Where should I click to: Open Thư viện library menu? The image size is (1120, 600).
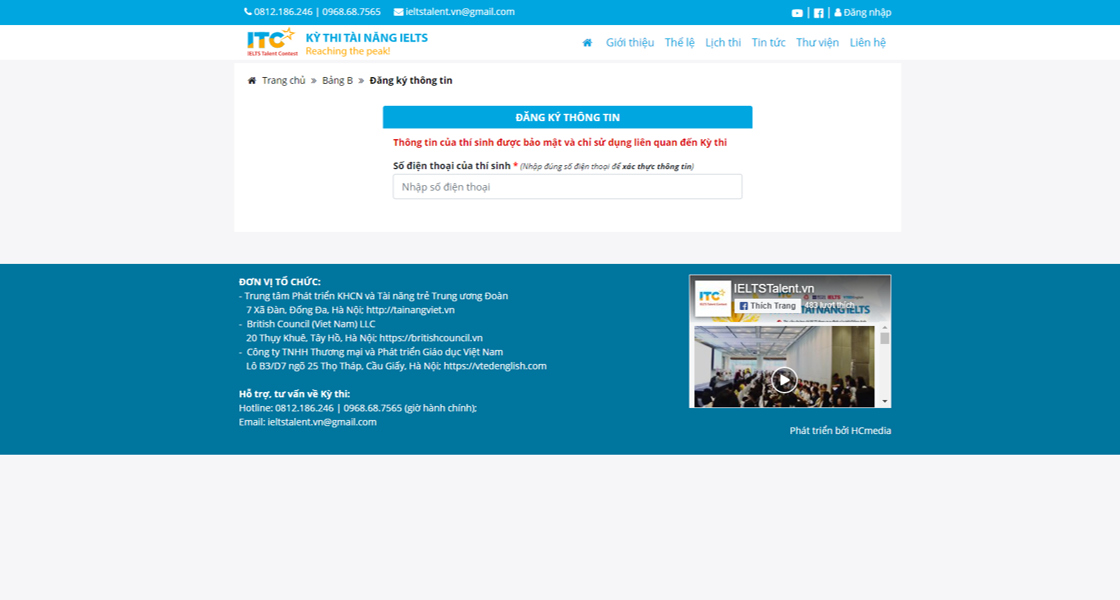tap(817, 42)
